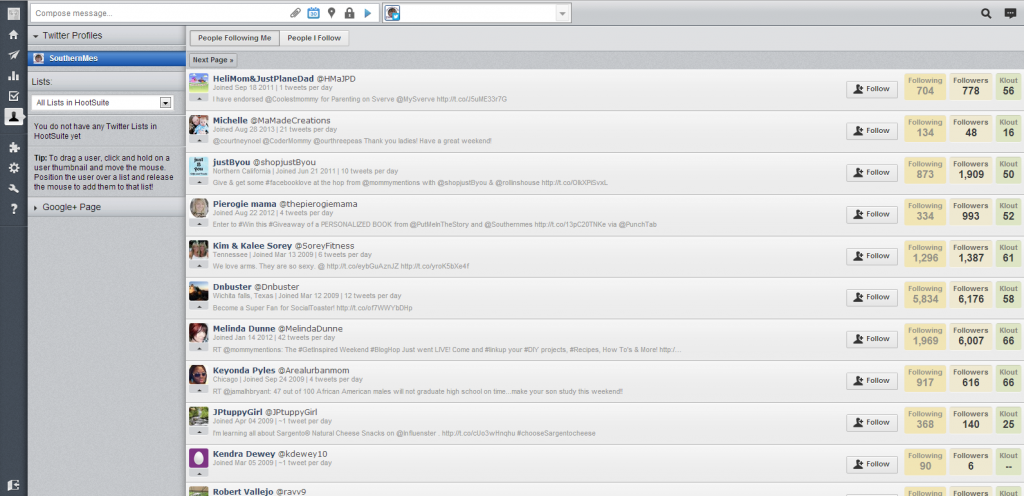
Task: Expand arrow under Pierogie mama avatar
Action: click(199, 223)
